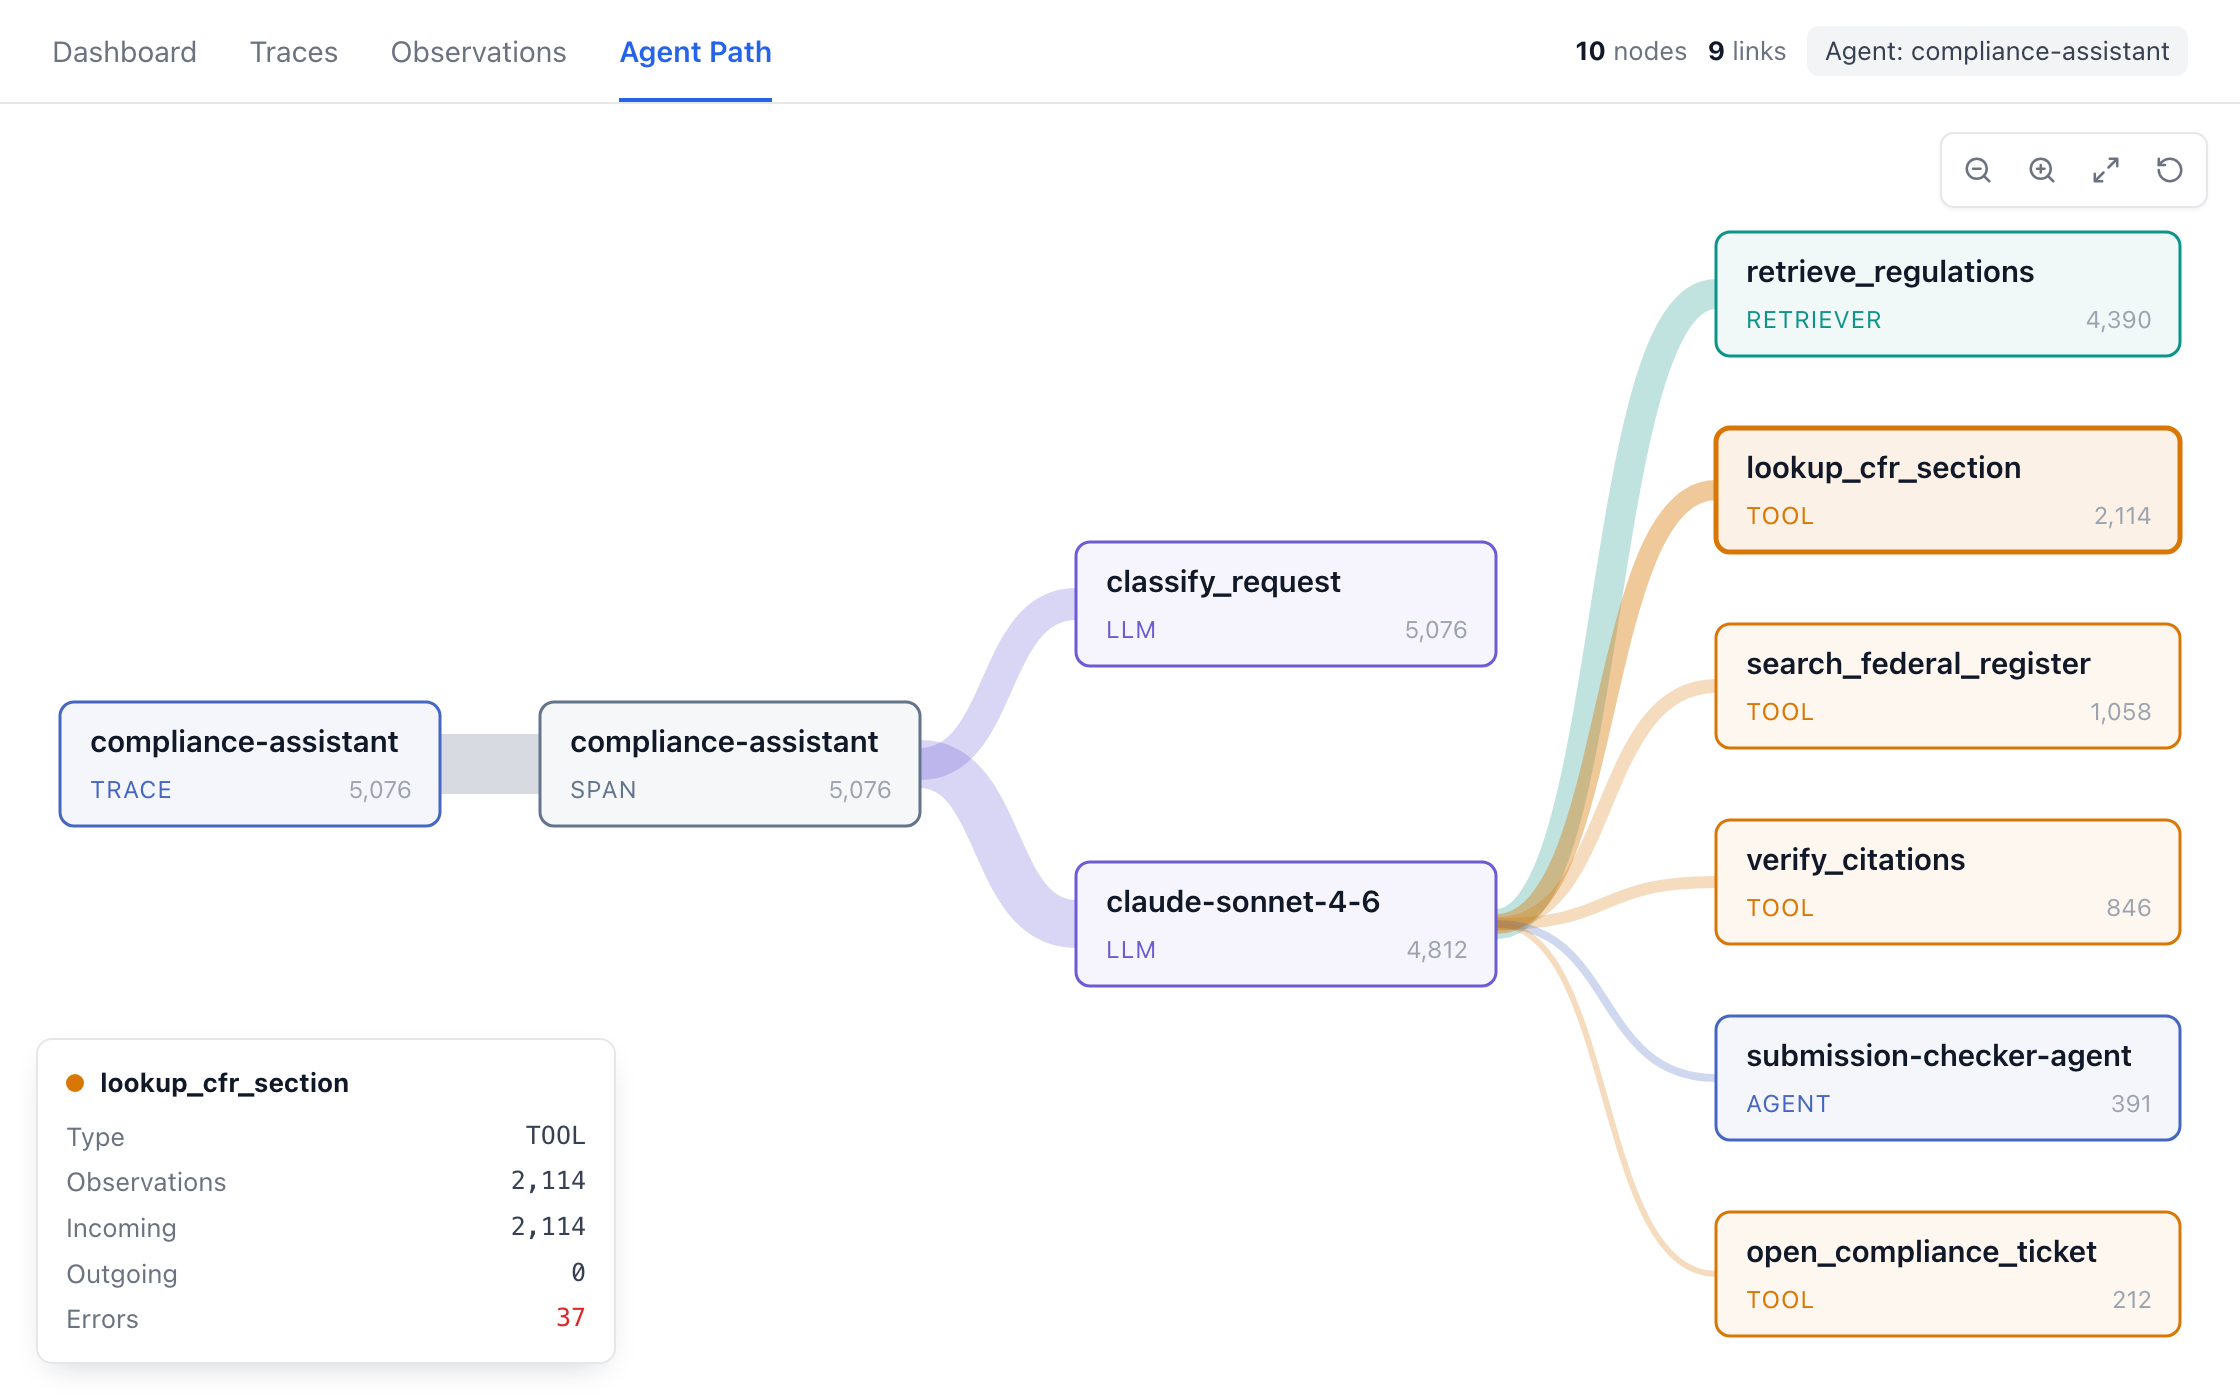Image resolution: width=2240 pixels, height=1400 pixels.
Task: Click the 10 nodes count label
Action: [x=1630, y=51]
